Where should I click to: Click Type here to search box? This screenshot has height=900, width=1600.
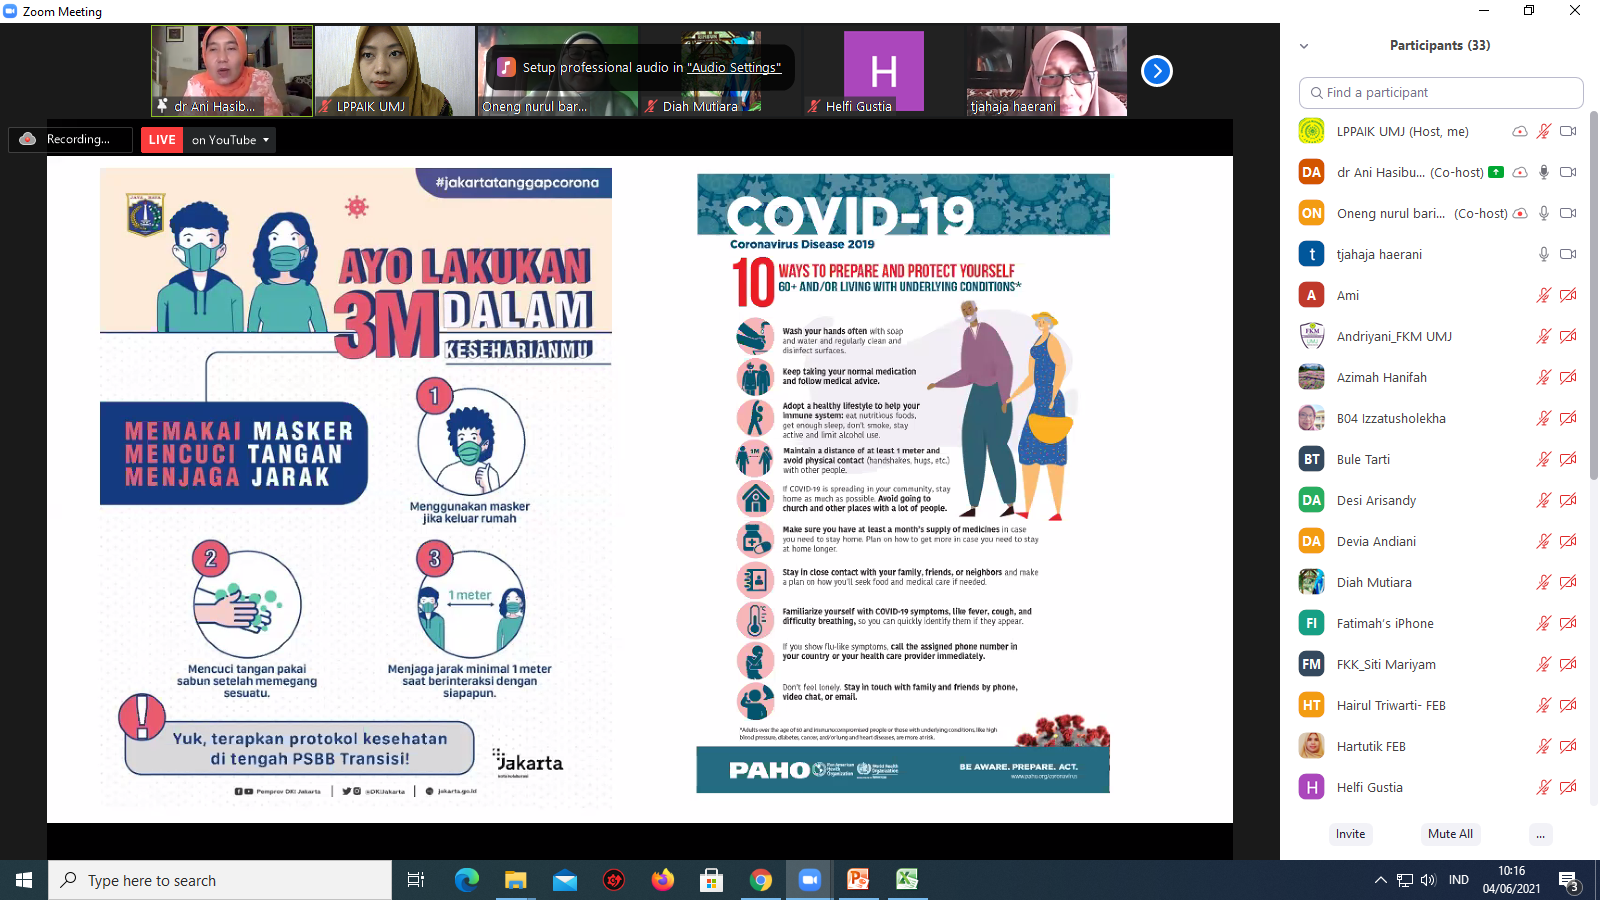point(220,880)
